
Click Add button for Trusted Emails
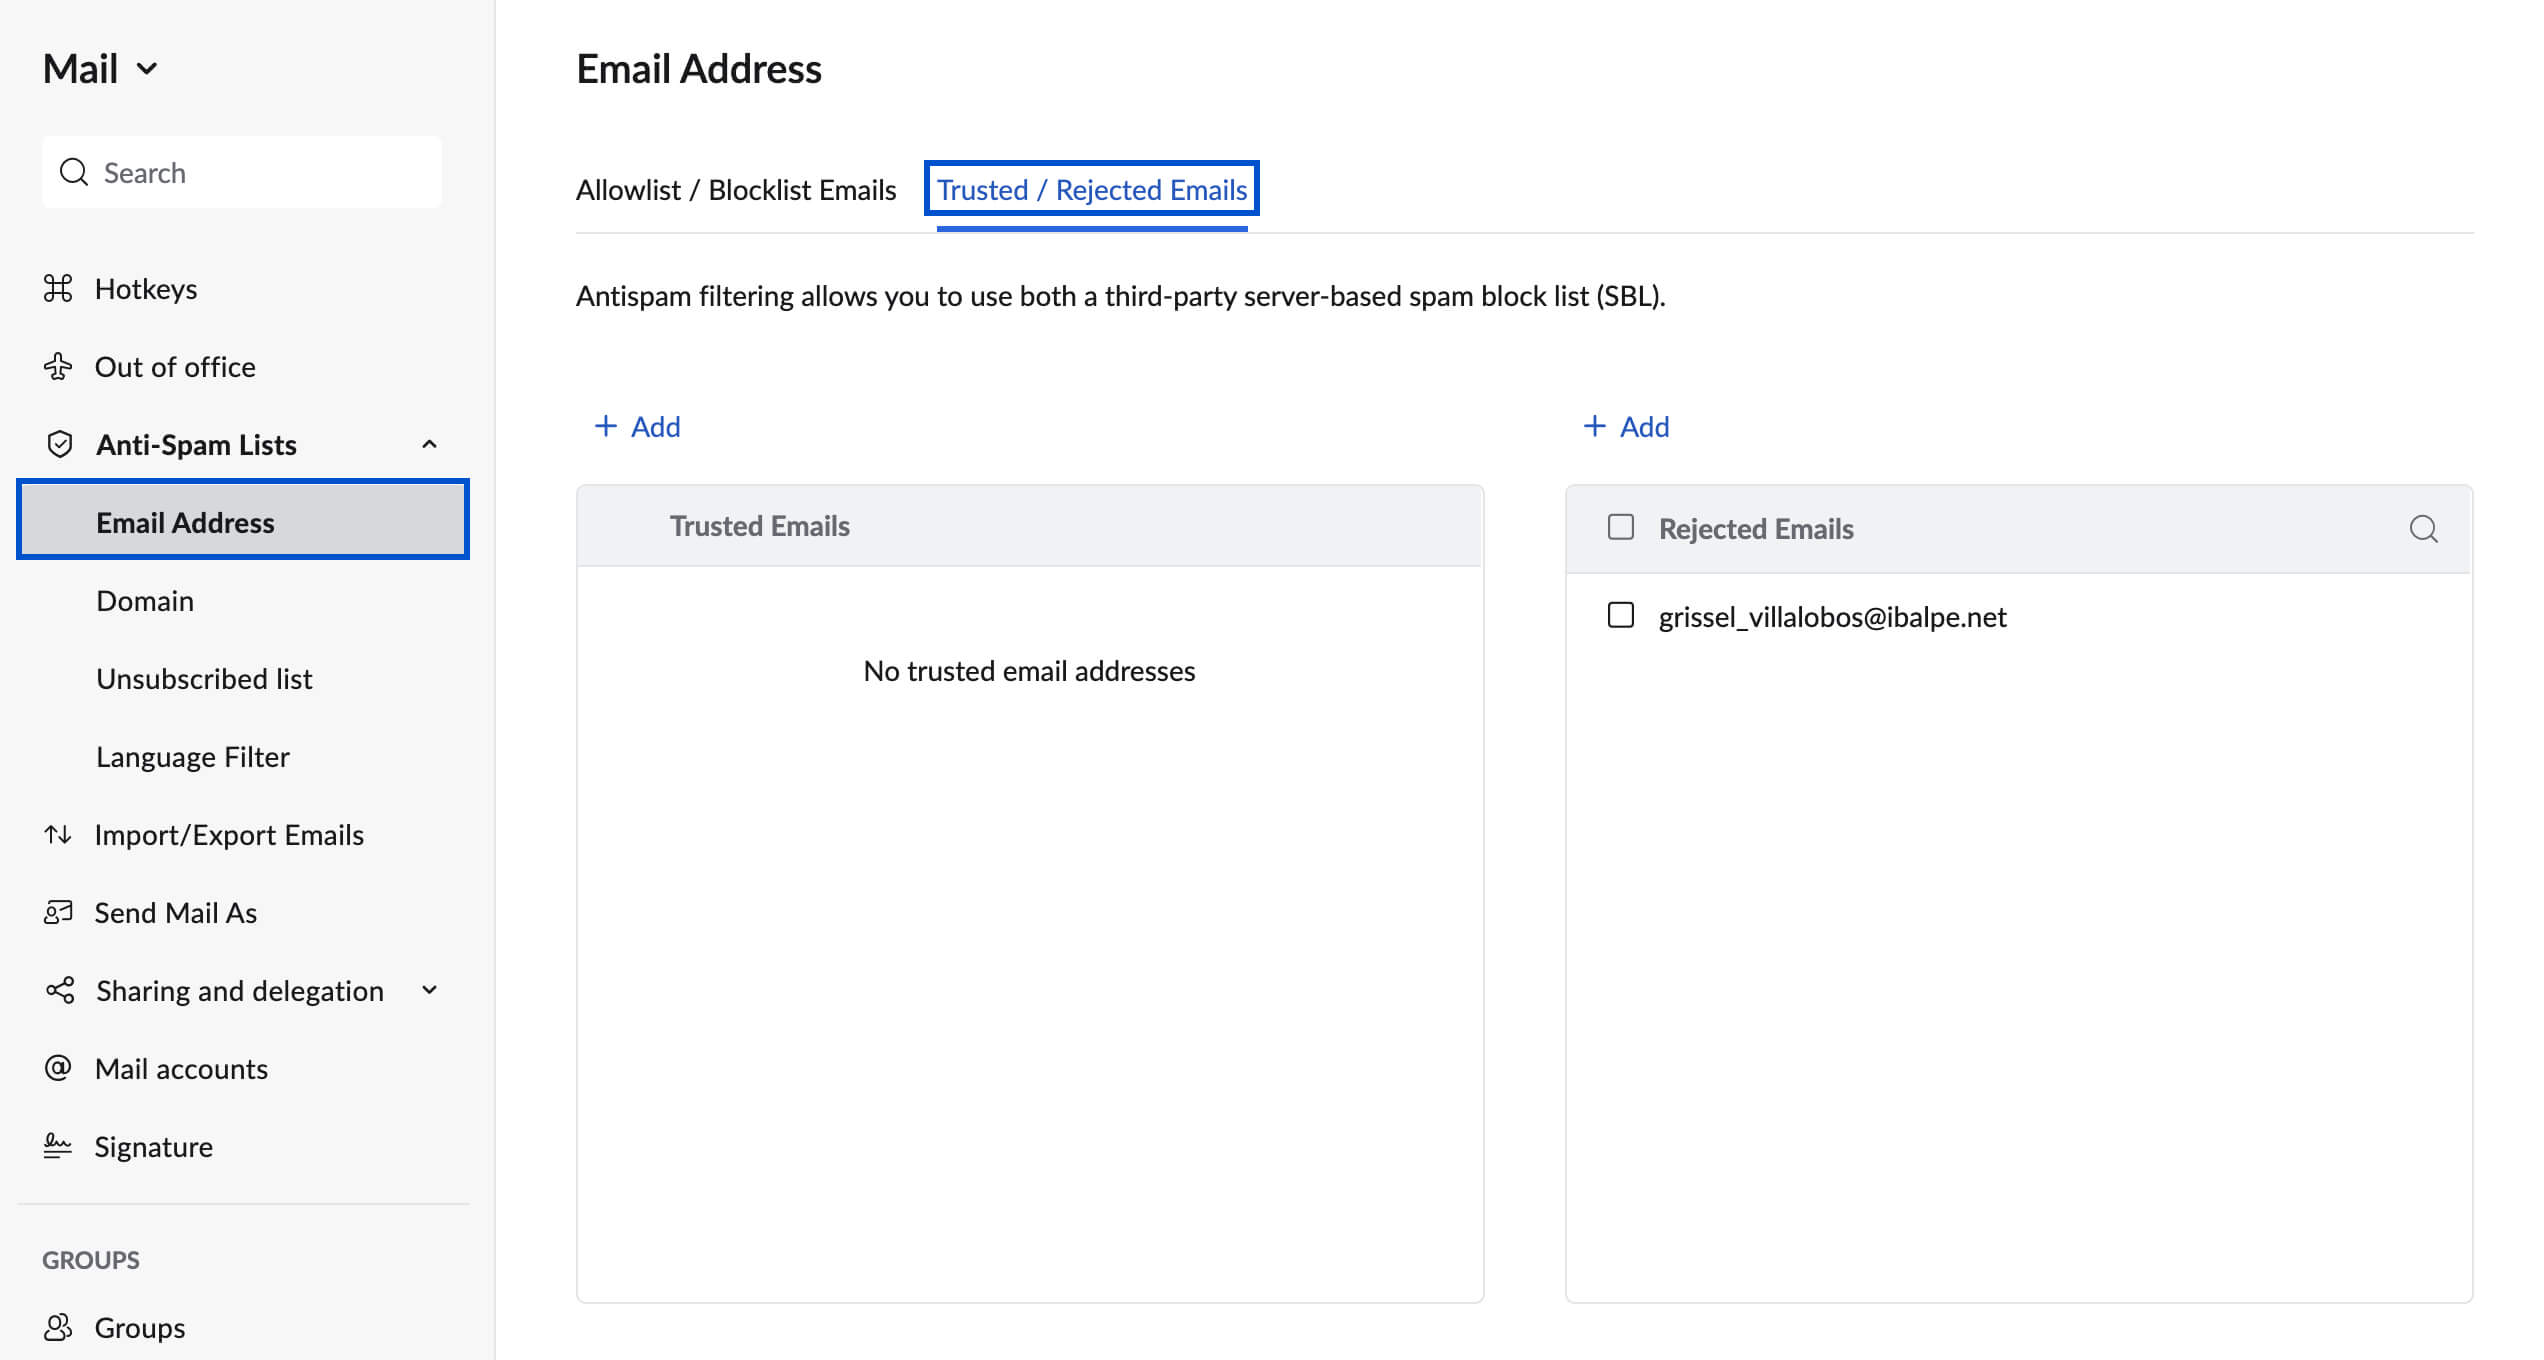[639, 426]
